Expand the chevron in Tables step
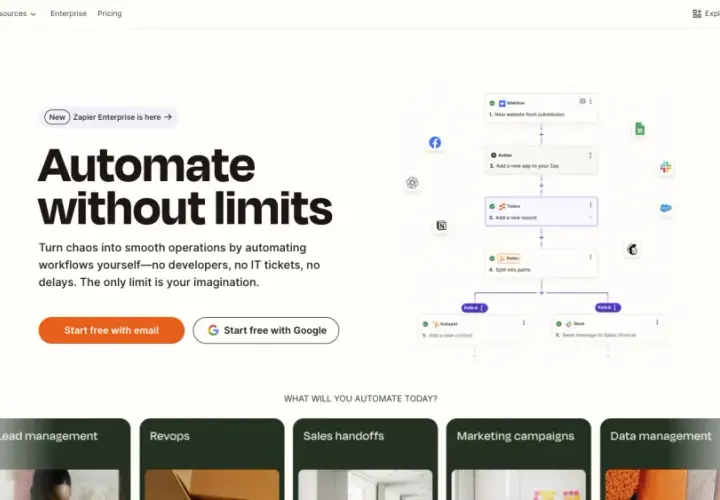 [x=591, y=218]
